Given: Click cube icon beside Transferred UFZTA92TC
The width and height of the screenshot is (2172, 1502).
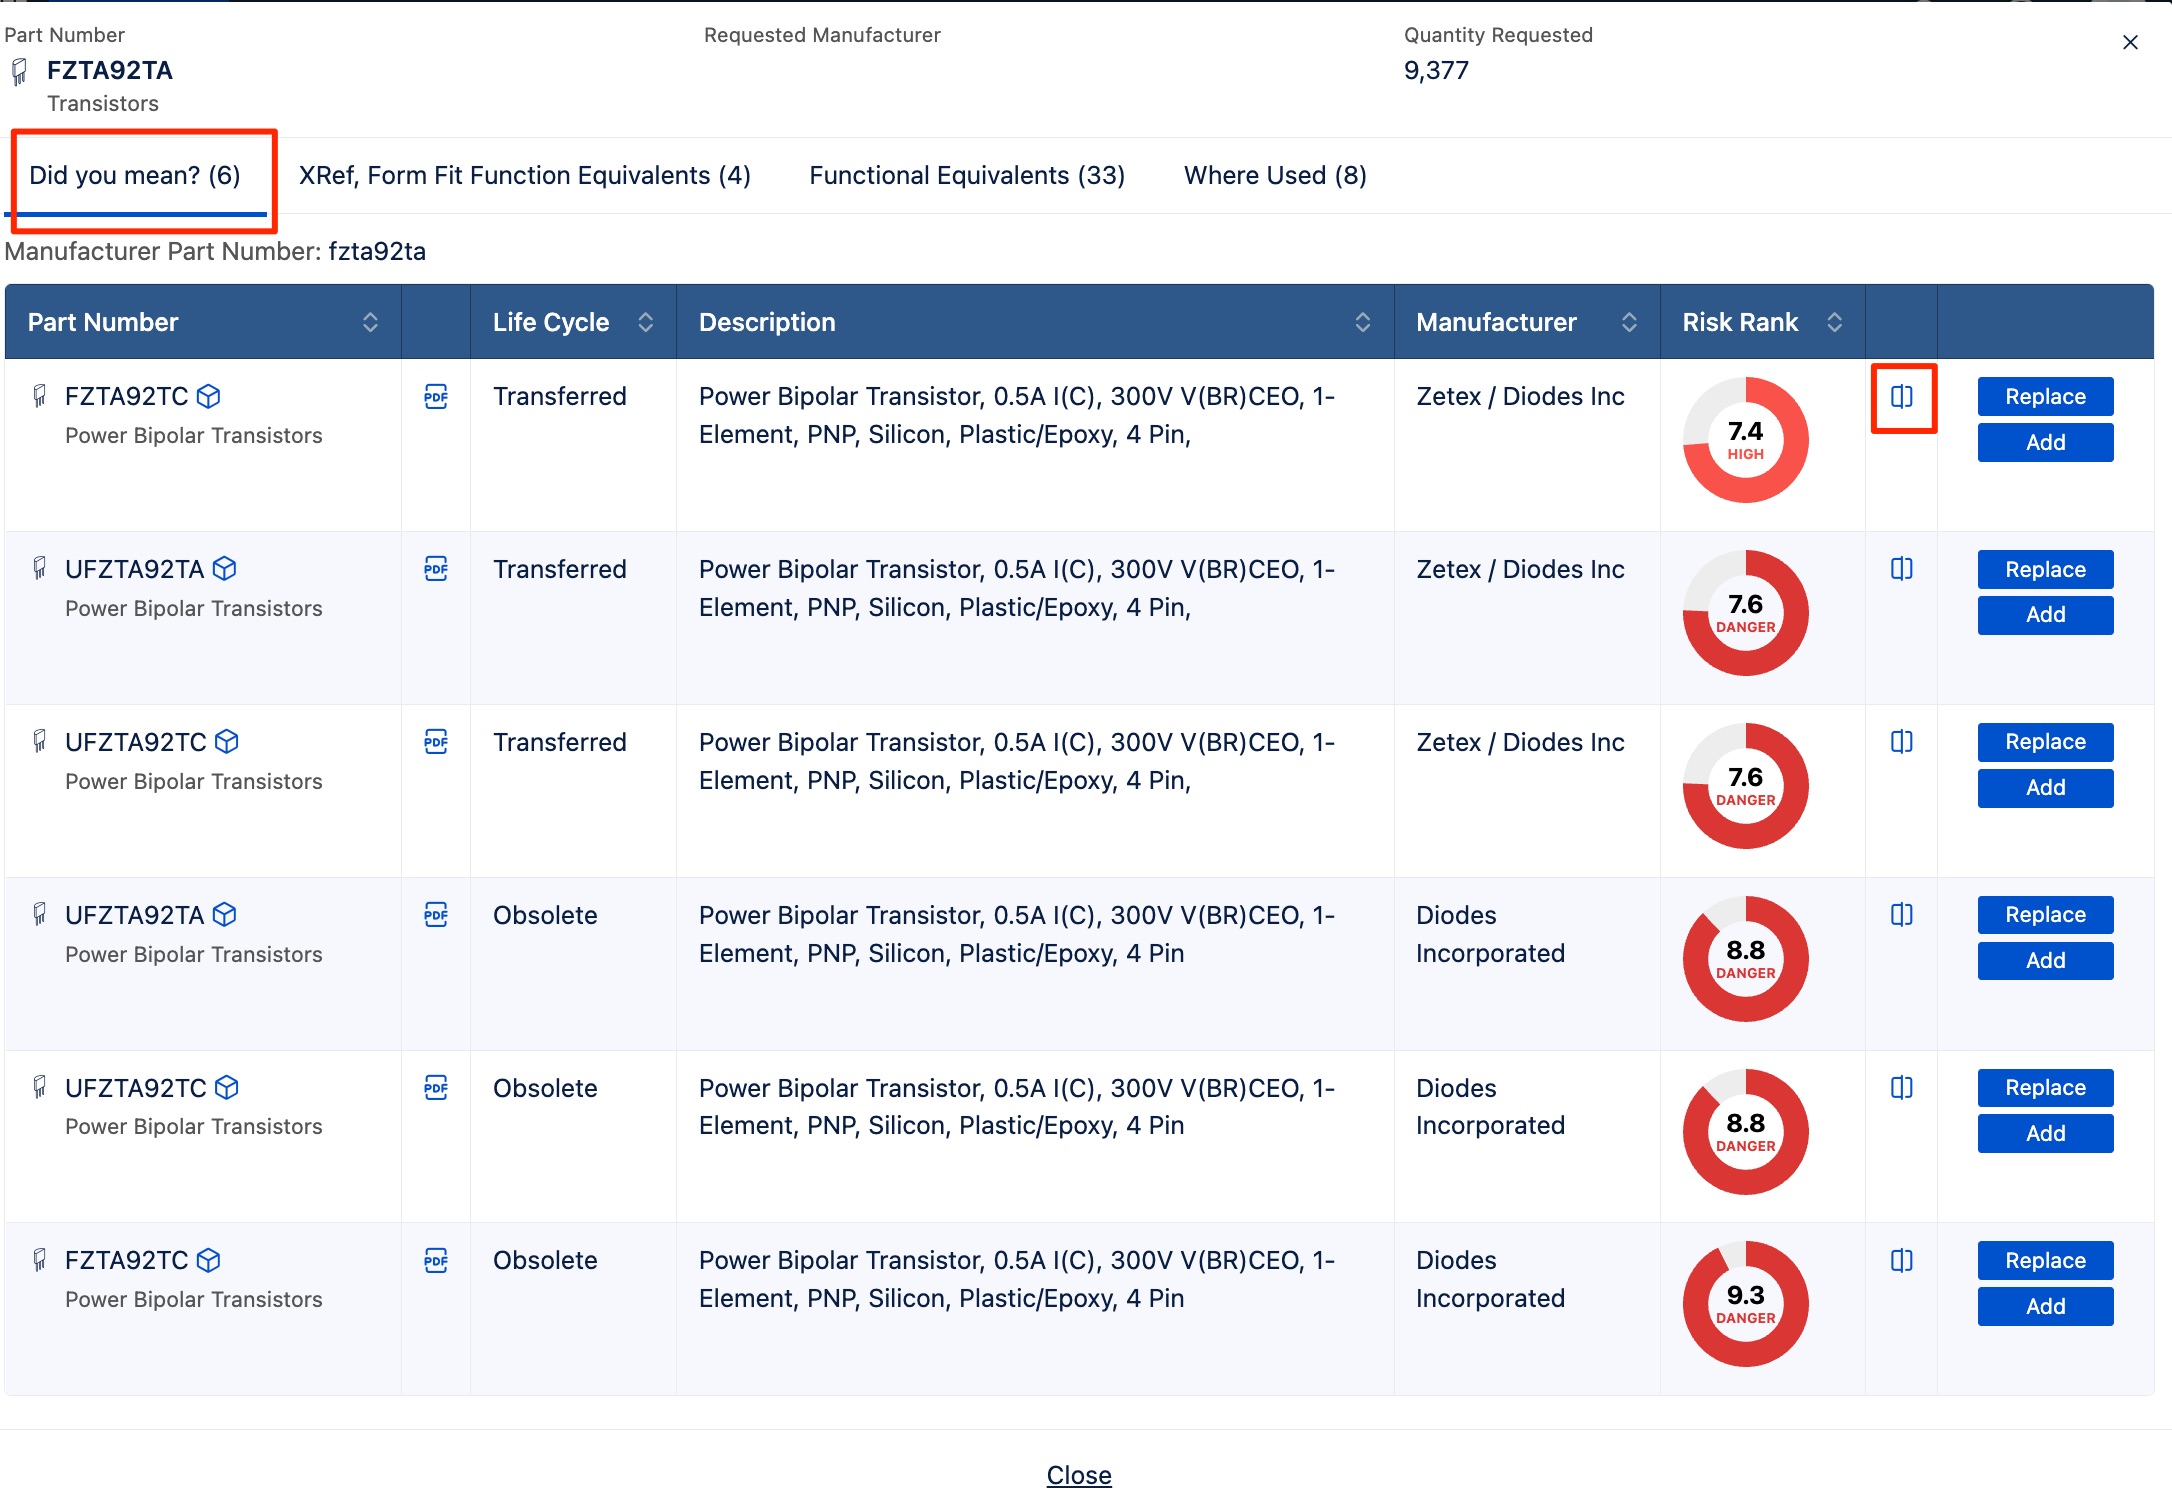Looking at the screenshot, I should point(227,742).
